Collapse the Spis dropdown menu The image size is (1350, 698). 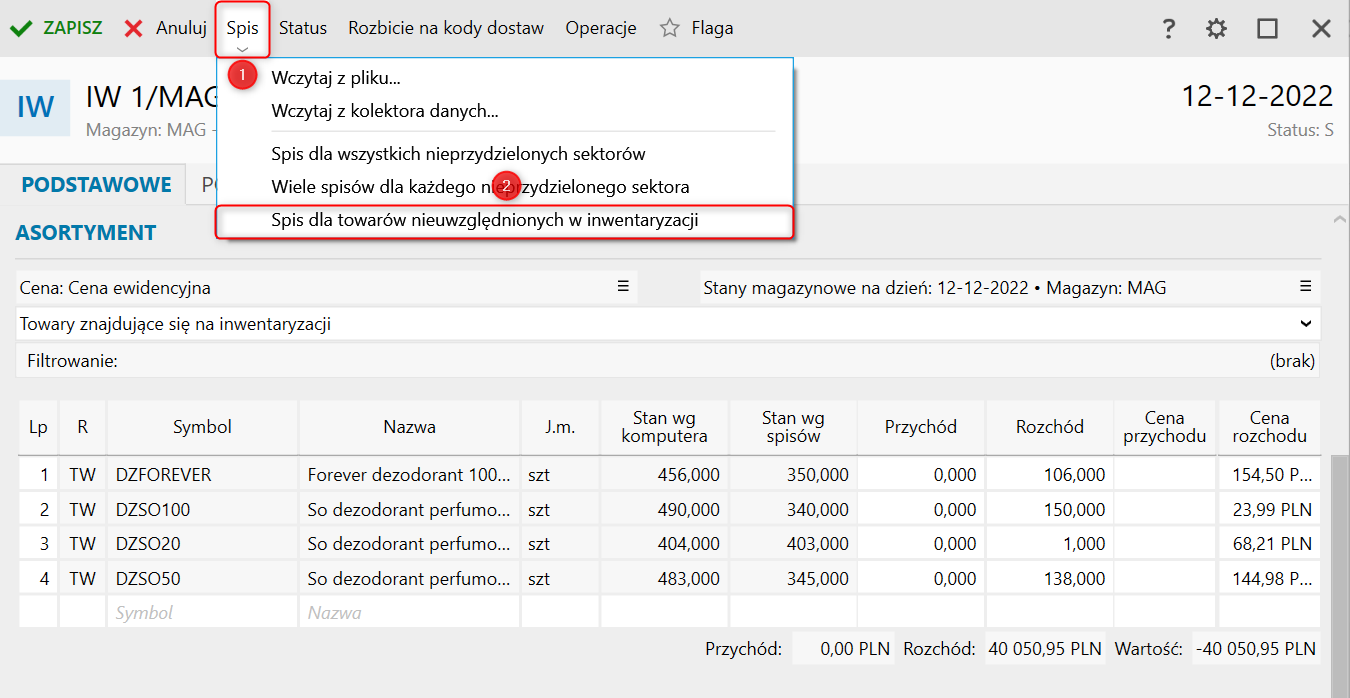tap(242, 28)
